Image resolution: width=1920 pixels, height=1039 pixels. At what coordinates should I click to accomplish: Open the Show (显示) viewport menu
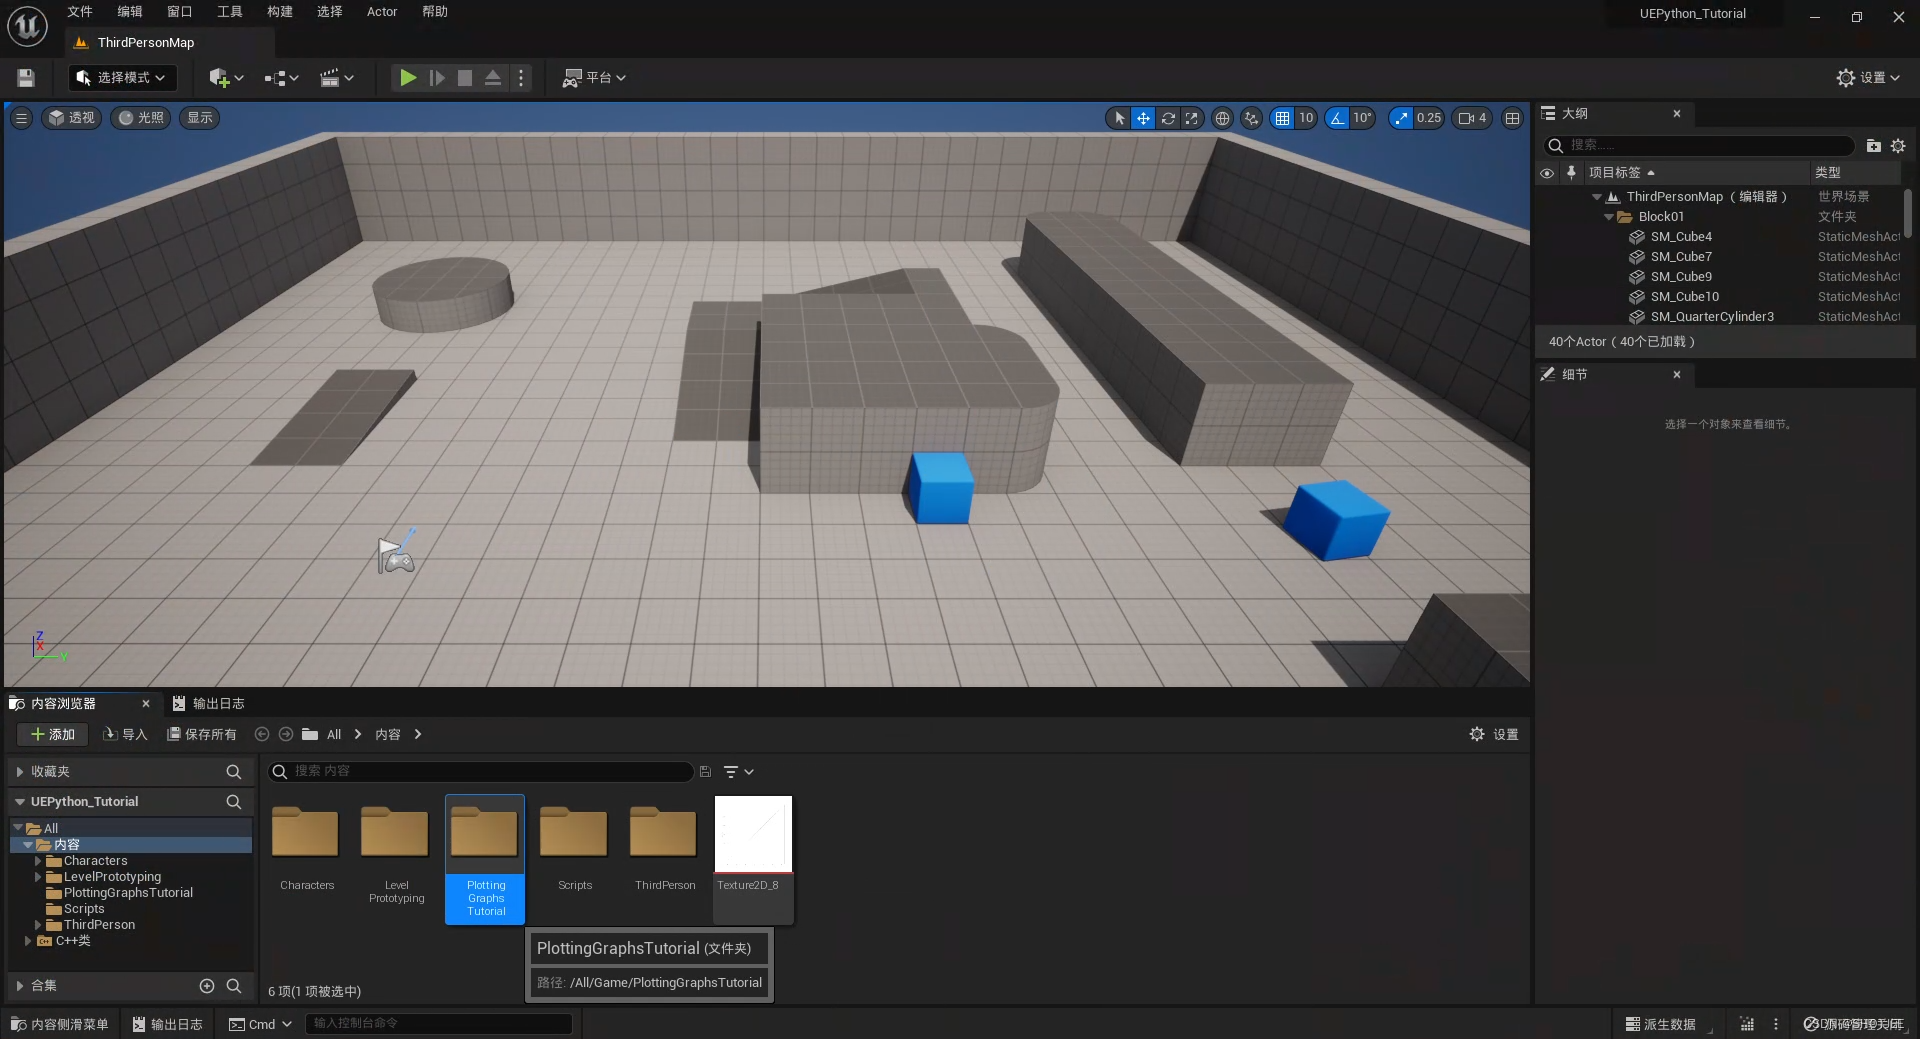pos(200,118)
